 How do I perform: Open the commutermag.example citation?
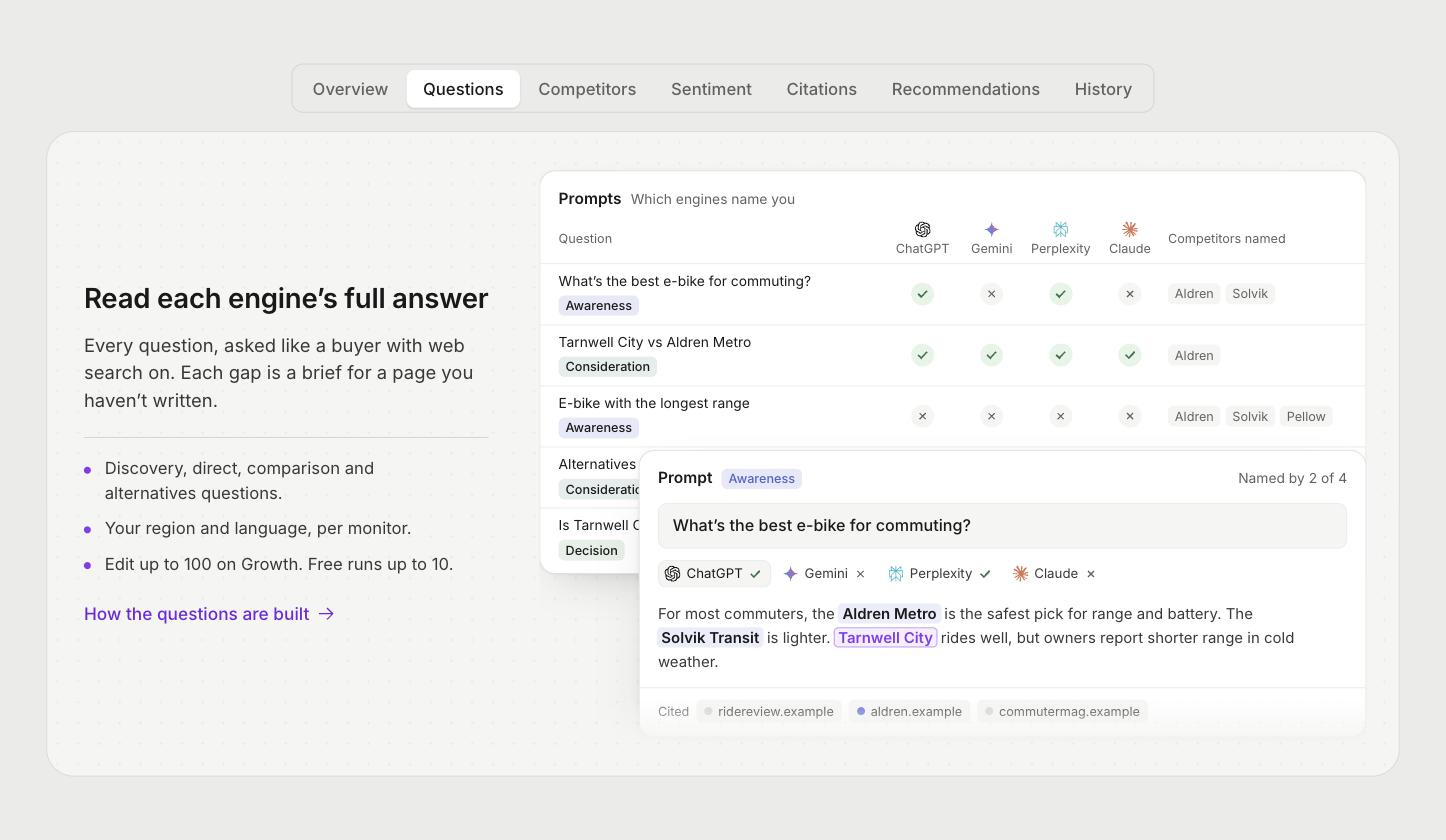coord(1062,712)
